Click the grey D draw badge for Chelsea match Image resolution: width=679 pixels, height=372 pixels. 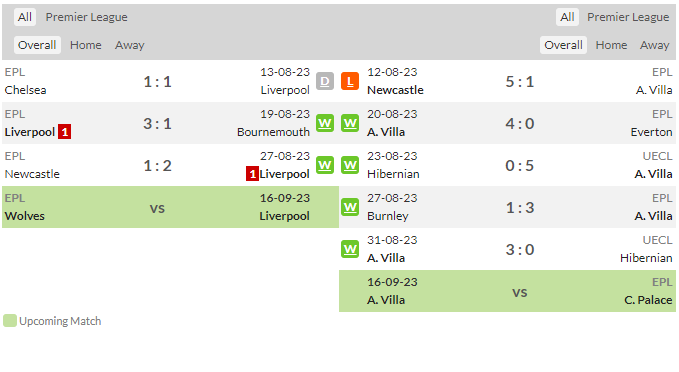pos(325,81)
